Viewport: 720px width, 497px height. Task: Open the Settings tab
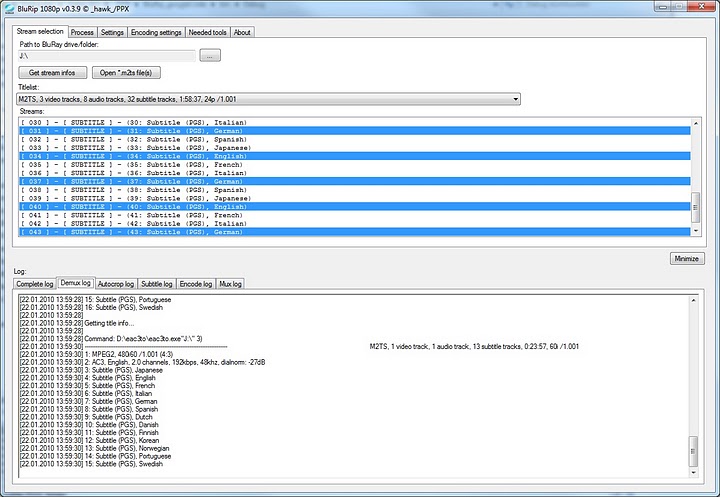coord(112,32)
